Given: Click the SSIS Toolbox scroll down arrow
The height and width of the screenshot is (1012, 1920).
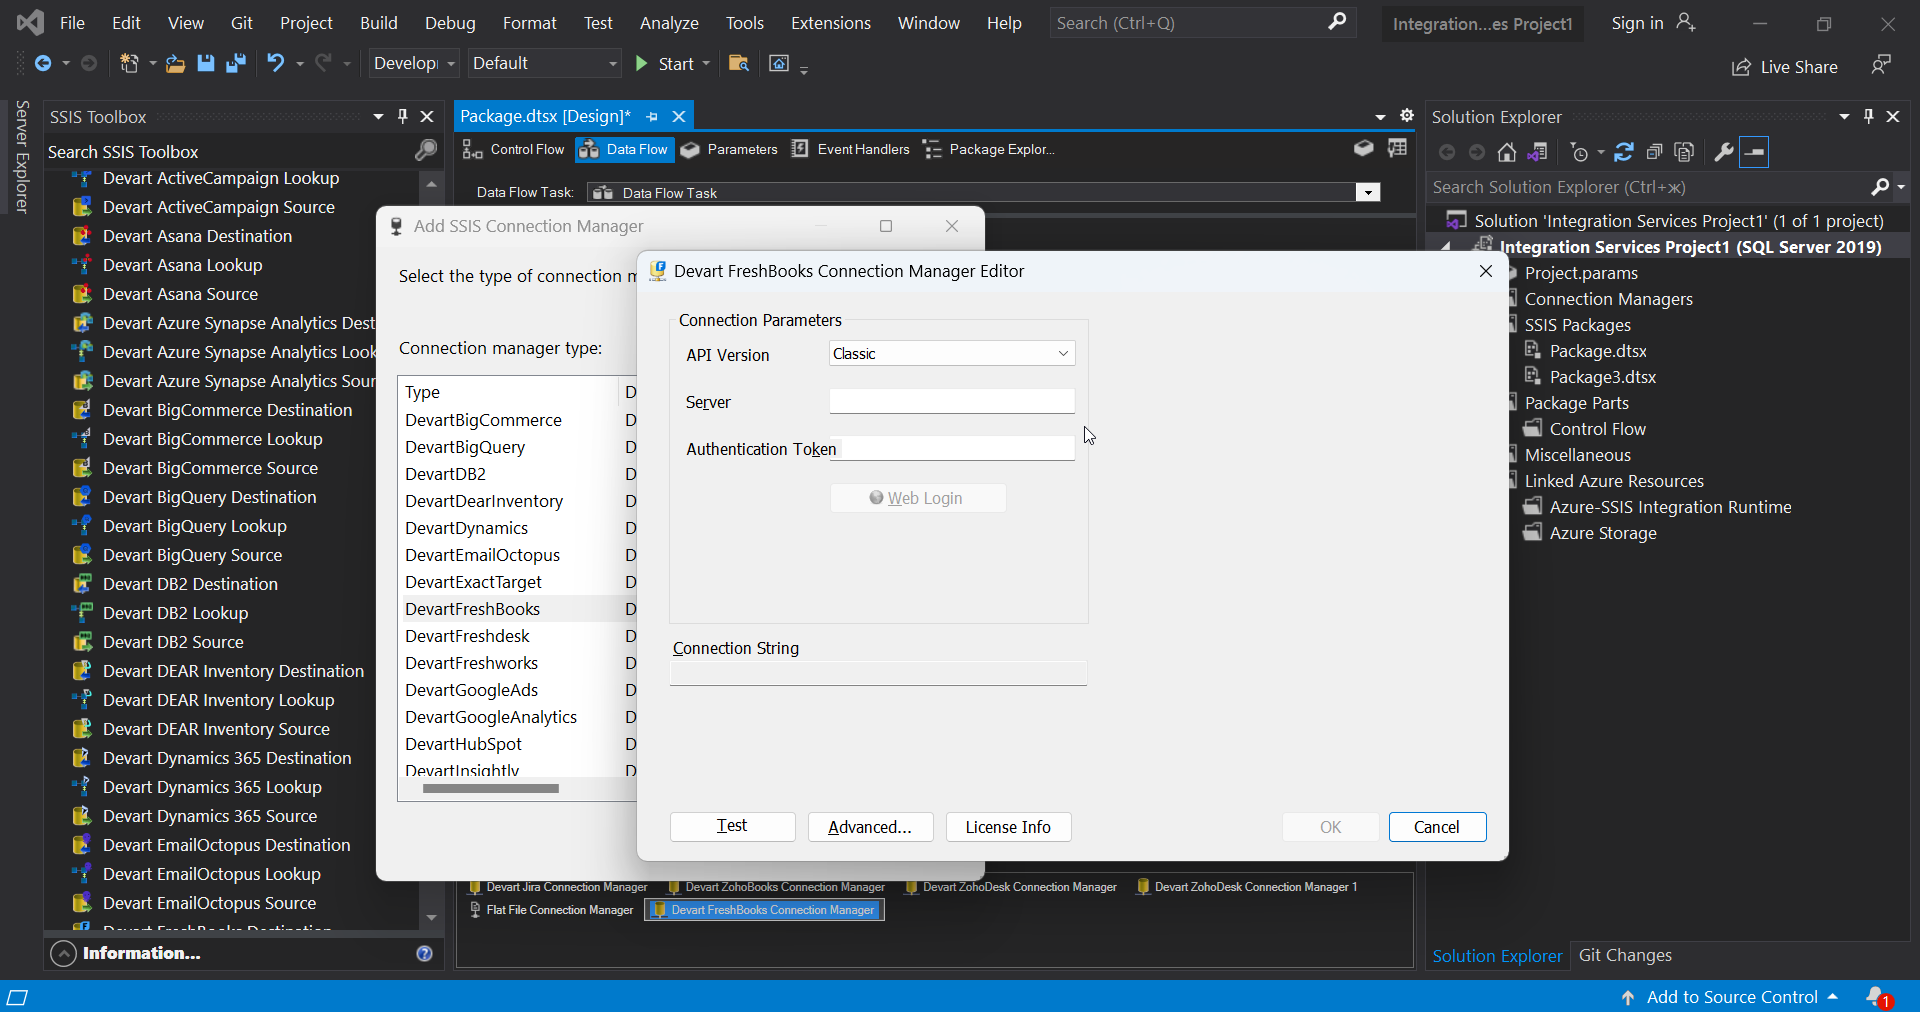Looking at the screenshot, I should click(x=431, y=917).
